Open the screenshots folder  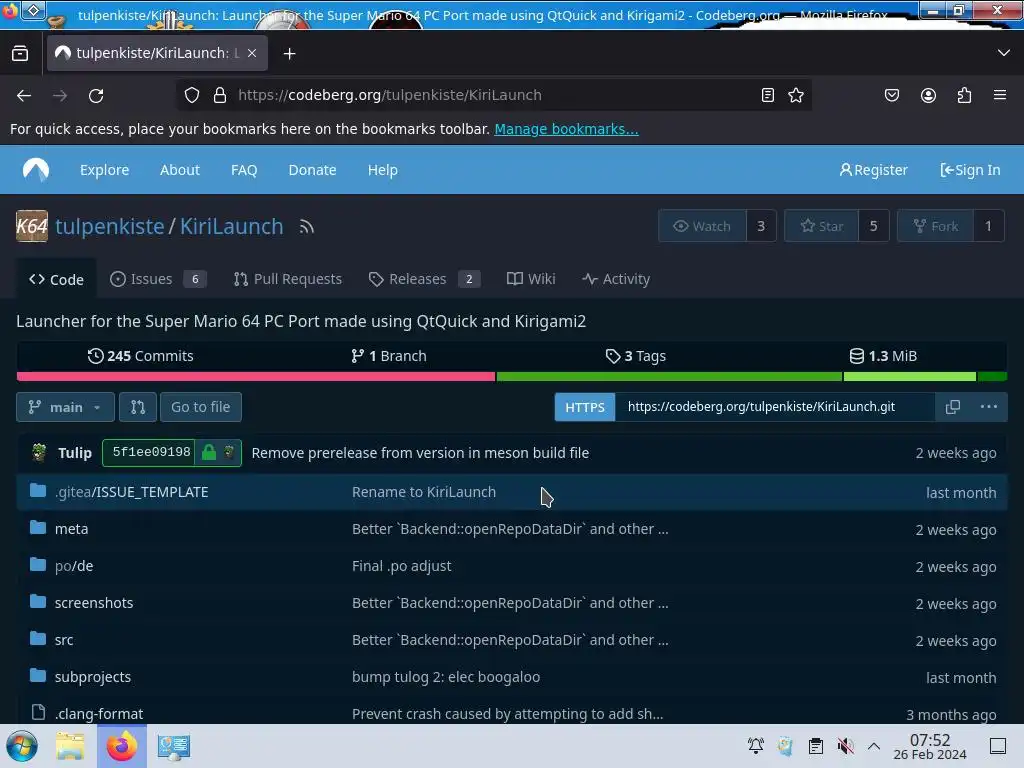pyautogui.click(x=94, y=603)
